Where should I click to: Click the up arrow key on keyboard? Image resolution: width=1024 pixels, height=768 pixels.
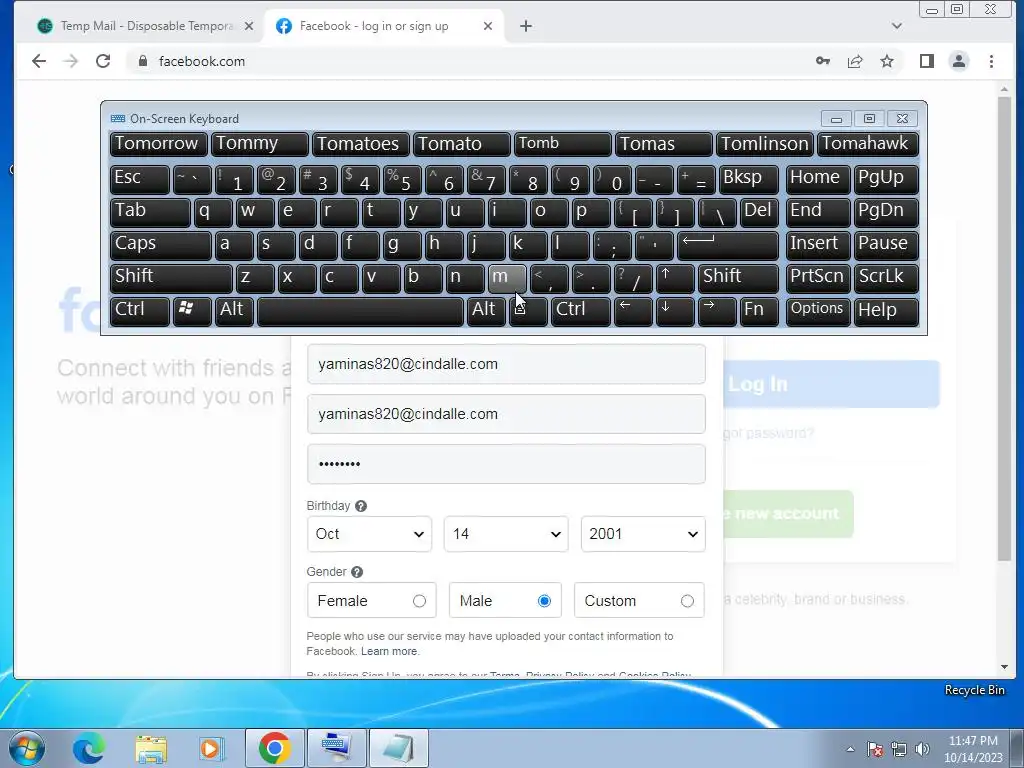pos(675,278)
